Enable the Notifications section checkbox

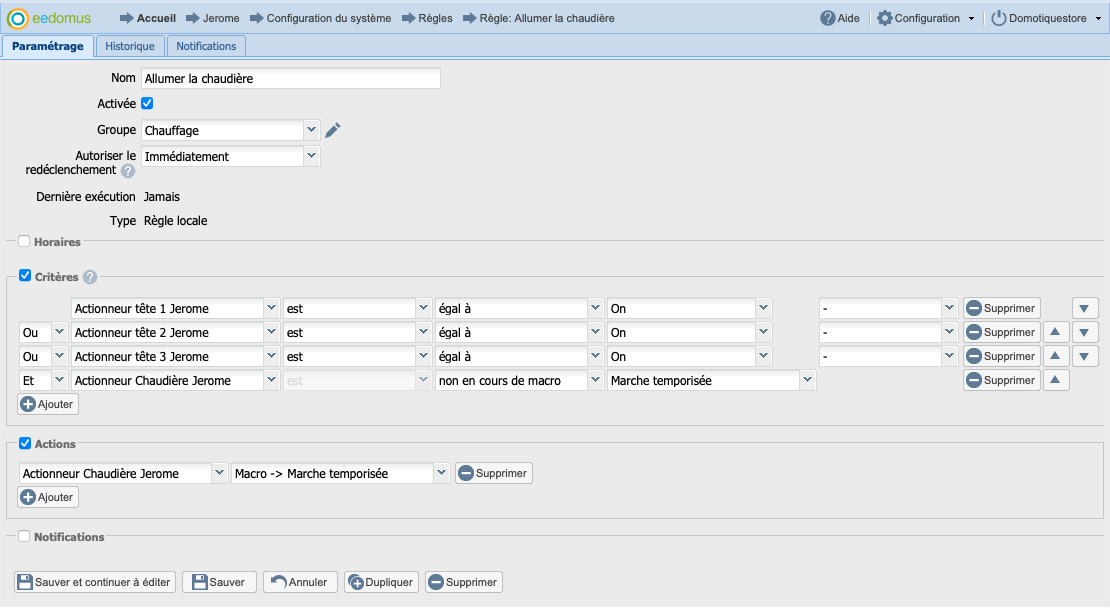coord(24,536)
